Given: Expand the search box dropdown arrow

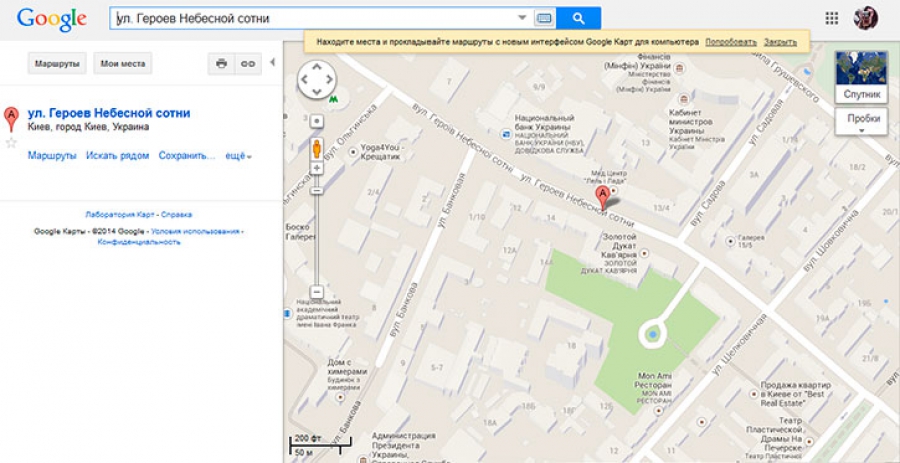Looking at the screenshot, I should click(522, 18).
